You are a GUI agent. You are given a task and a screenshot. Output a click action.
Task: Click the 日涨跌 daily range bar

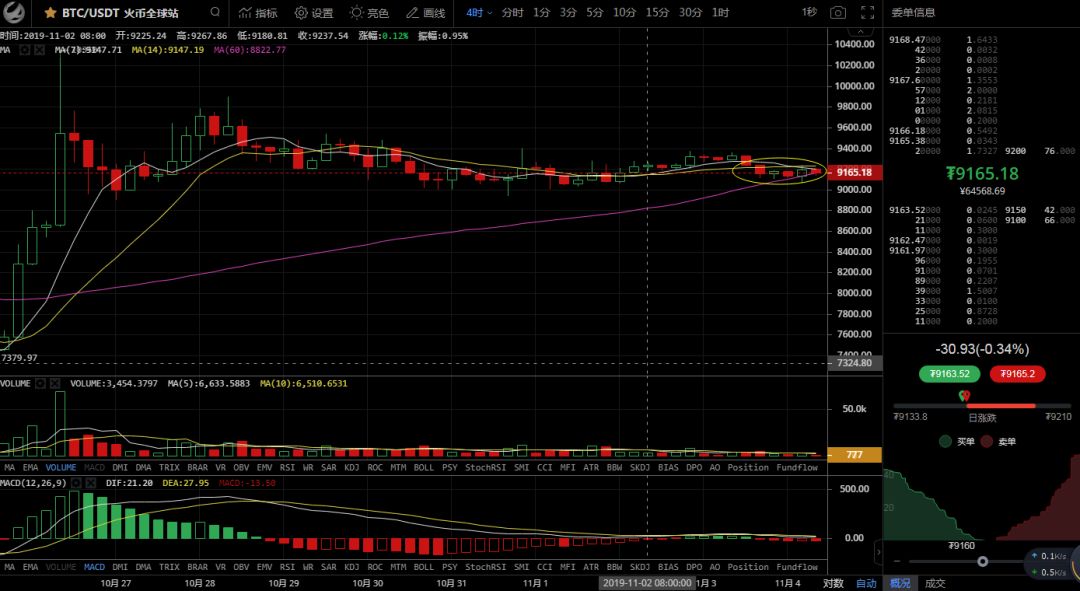pyautogui.click(x=982, y=406)
